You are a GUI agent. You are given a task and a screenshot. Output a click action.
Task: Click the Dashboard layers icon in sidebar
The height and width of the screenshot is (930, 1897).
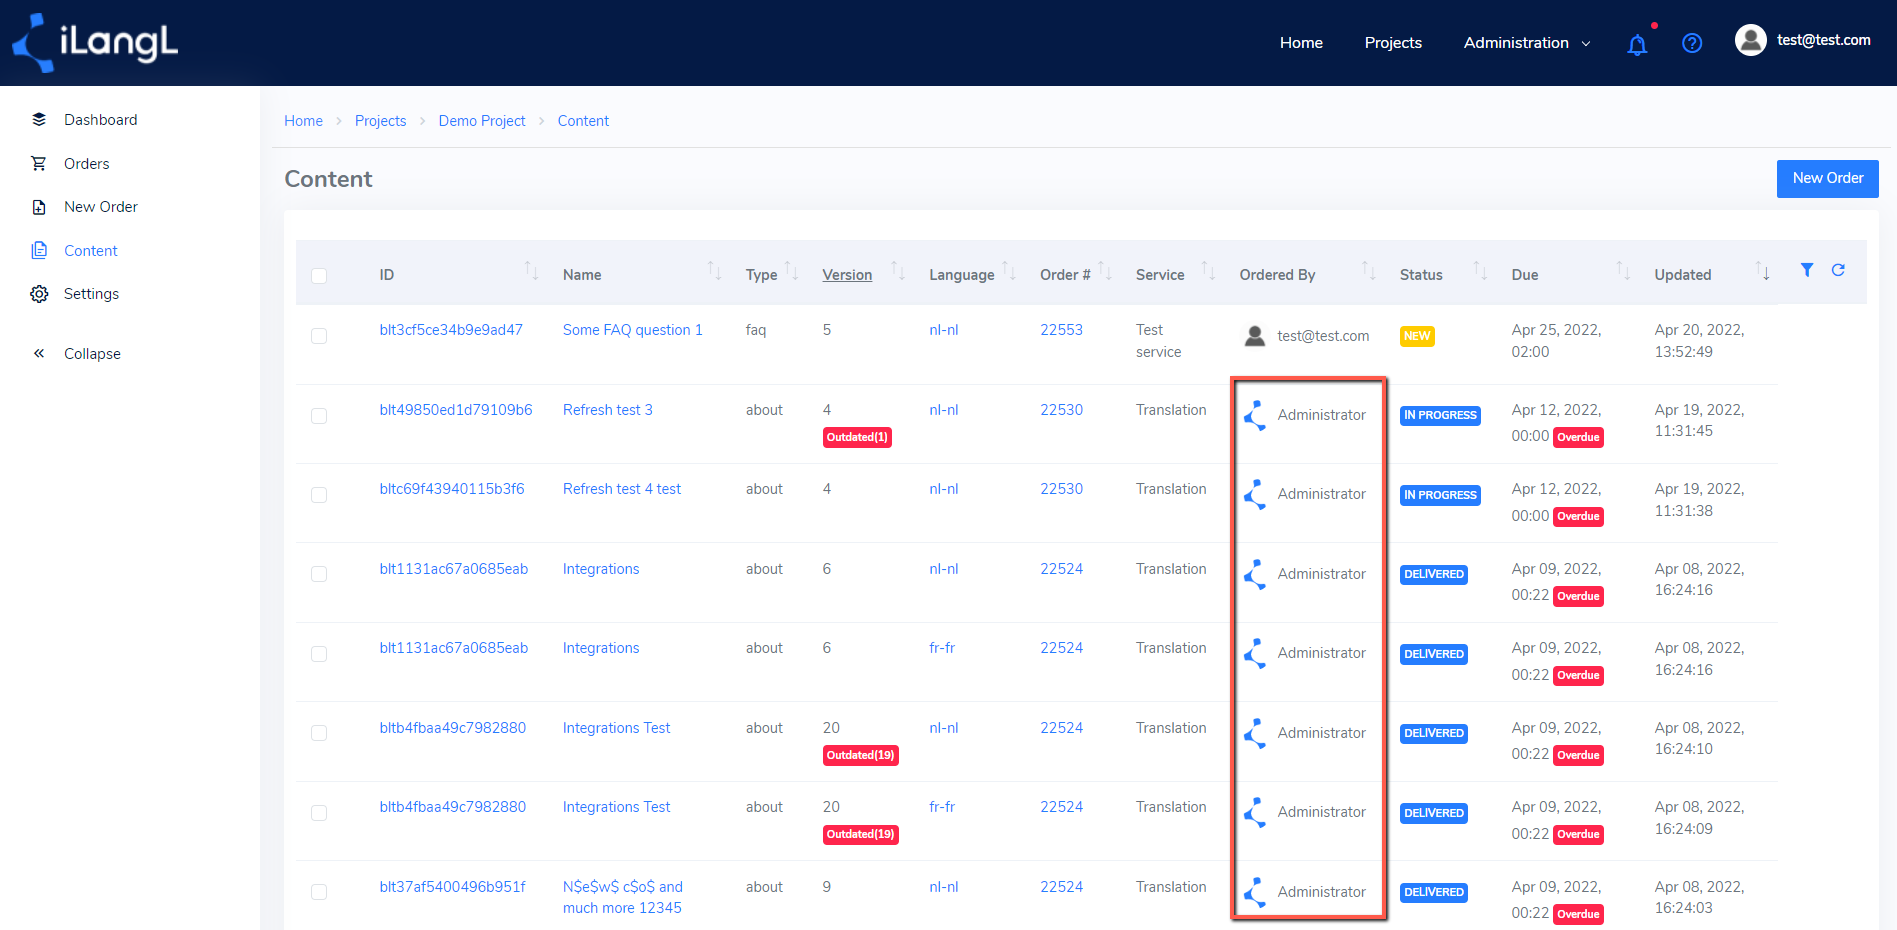pos(39,119)
